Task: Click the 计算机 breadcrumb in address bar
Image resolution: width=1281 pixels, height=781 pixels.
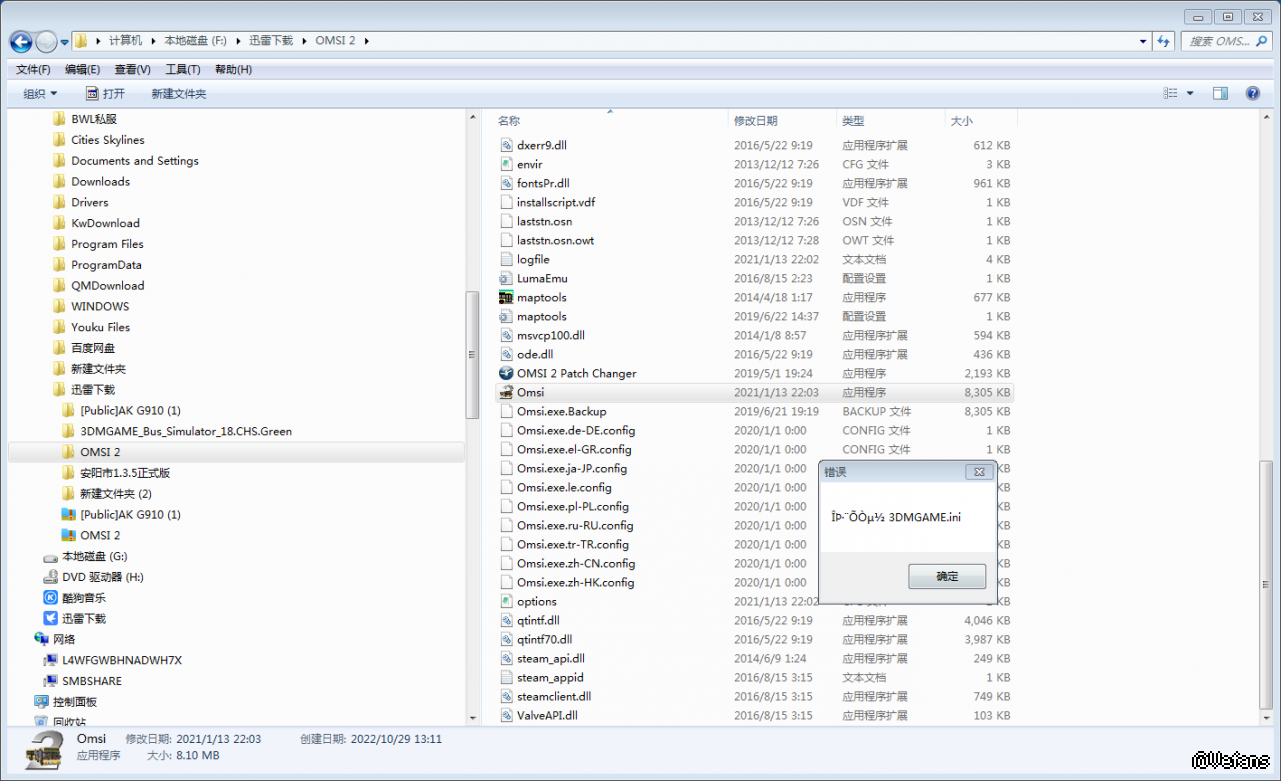Action: 125,41
